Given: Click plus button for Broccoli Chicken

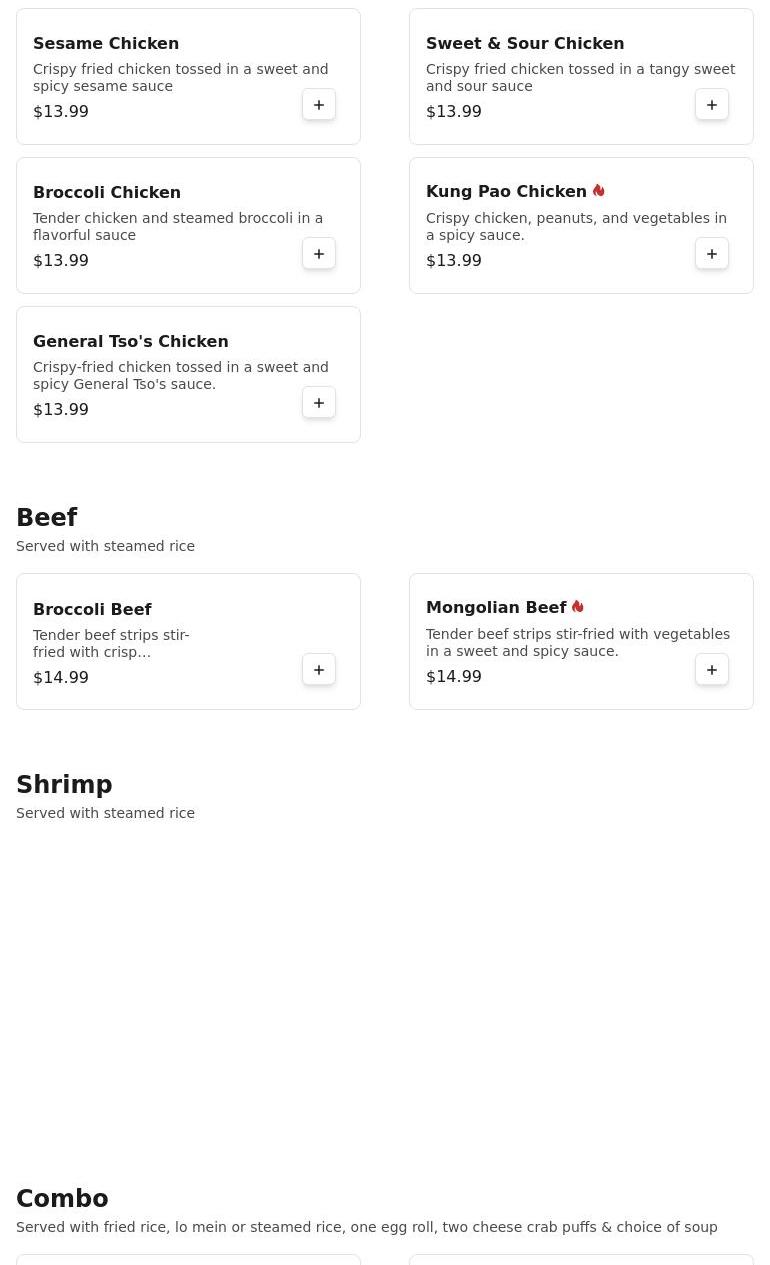Looking at the screenshot, I should [319, 254].
